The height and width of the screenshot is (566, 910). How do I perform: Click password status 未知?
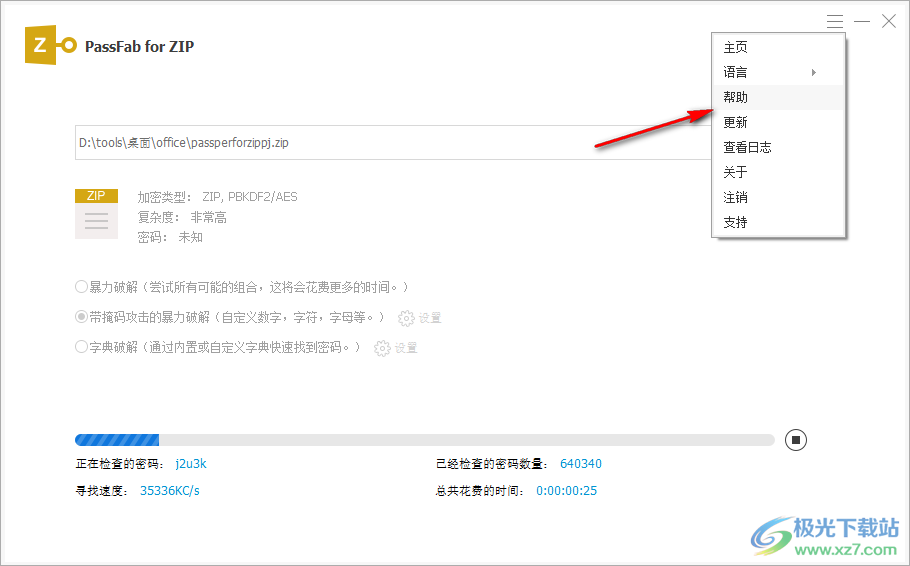click(190, 237)
